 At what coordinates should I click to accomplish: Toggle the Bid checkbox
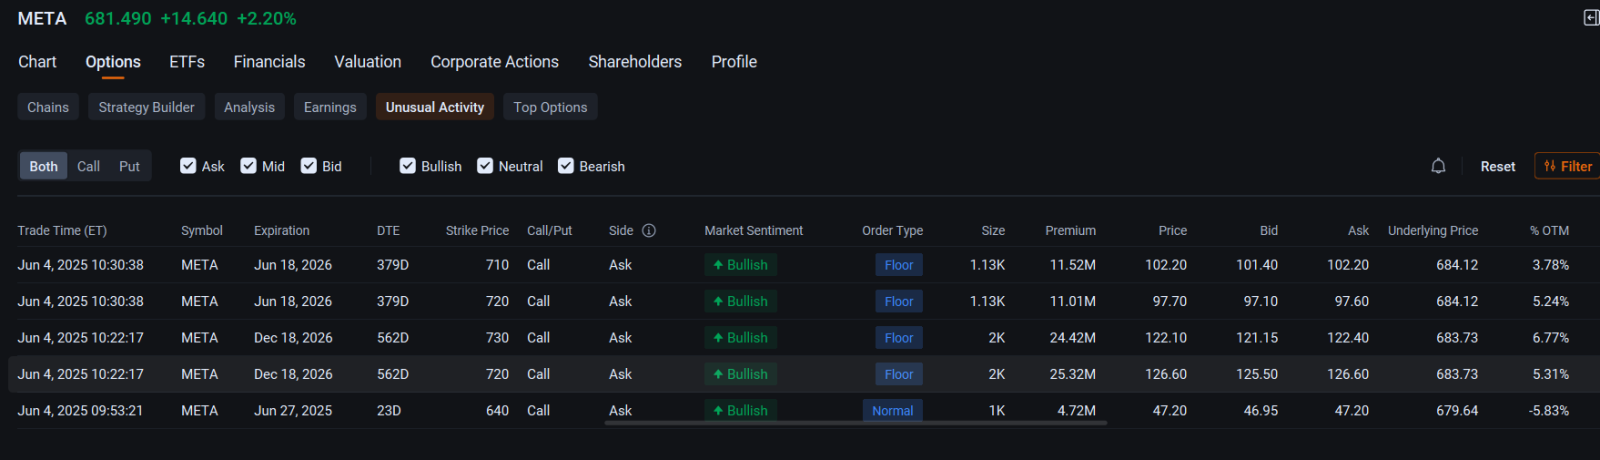[x=309, y=166]
